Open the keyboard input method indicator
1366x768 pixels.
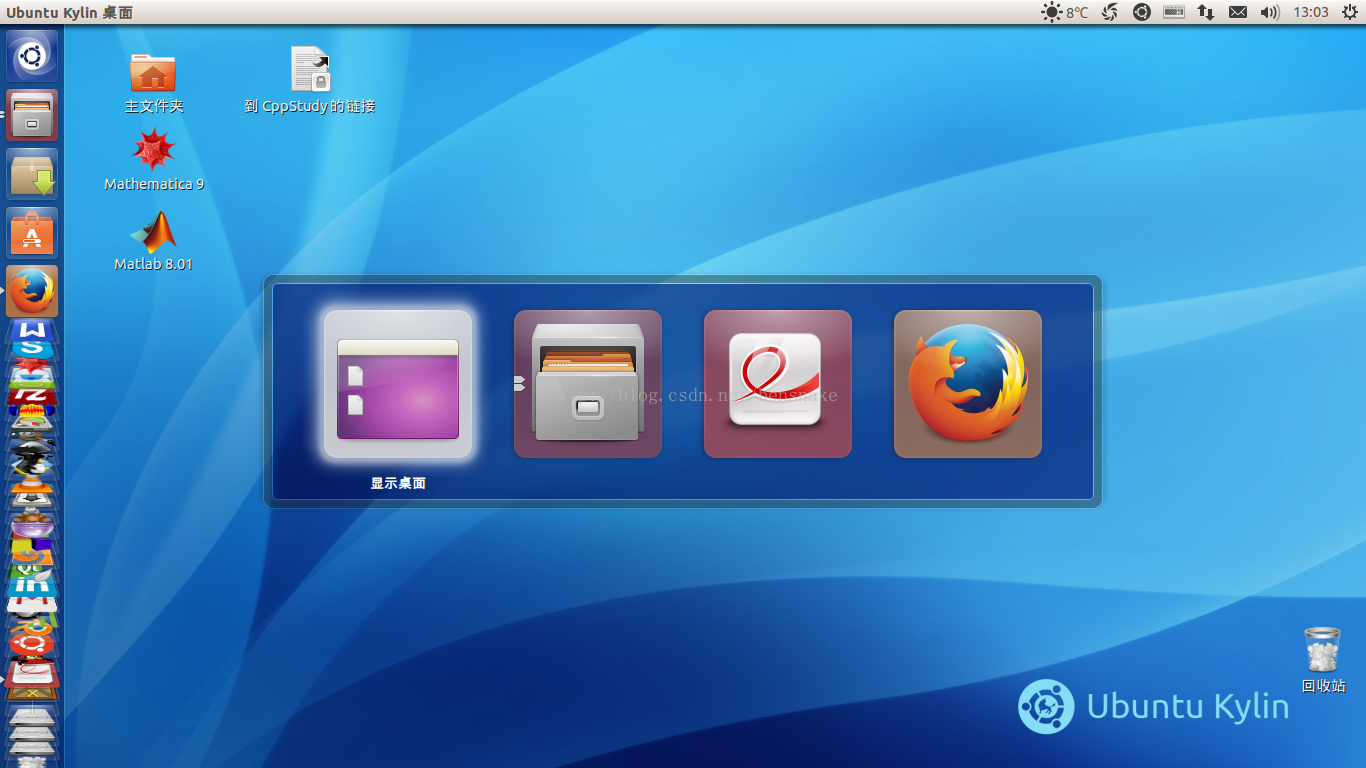(x=1174, y=12)
